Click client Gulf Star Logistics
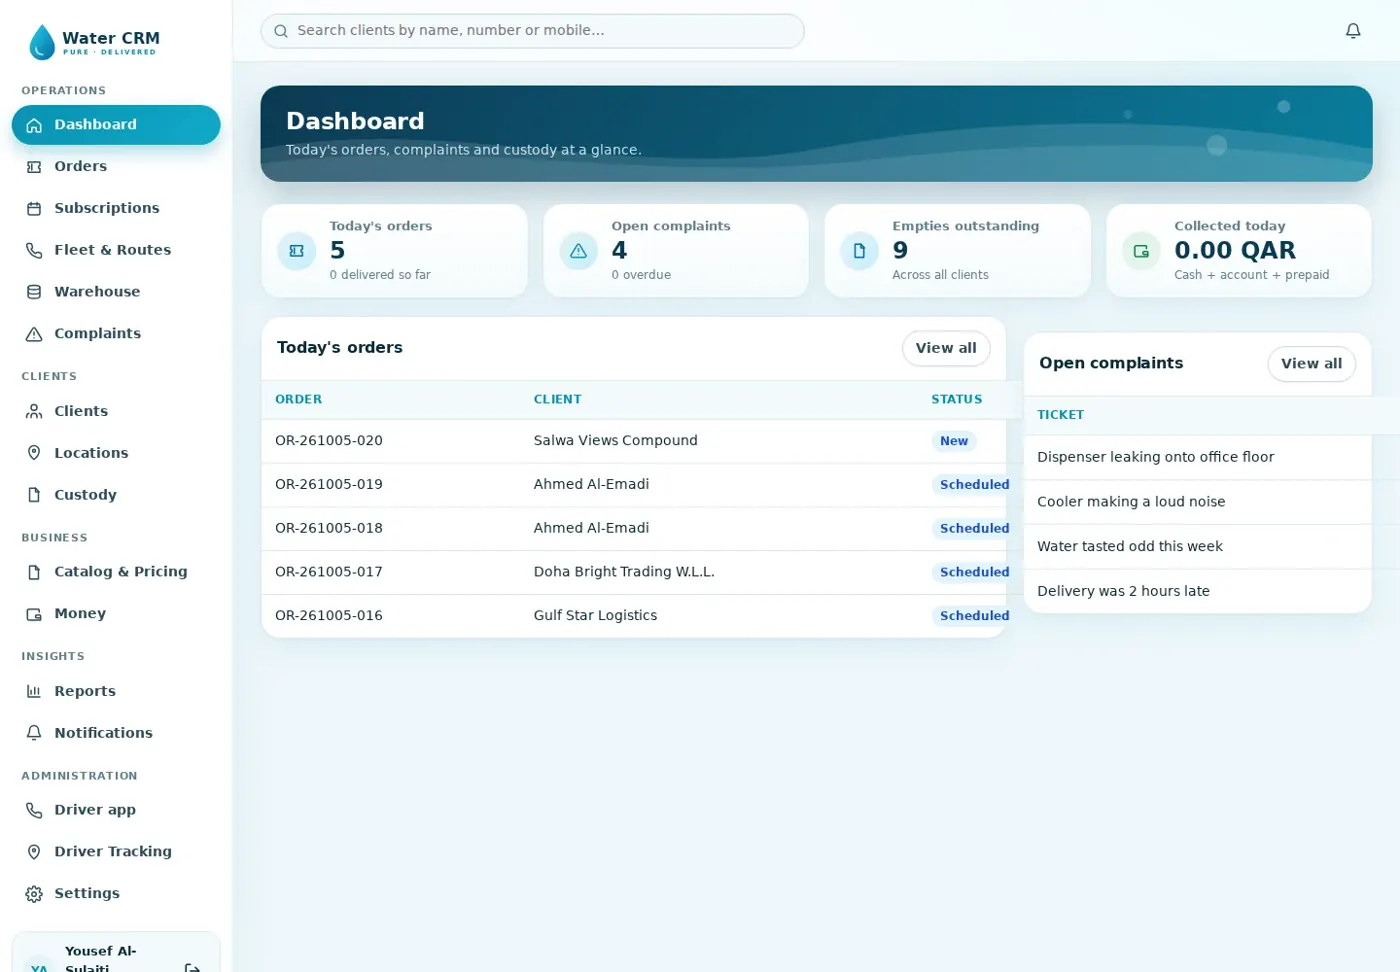The width and height of the screenshot is (1400, 972). [595, 616]
